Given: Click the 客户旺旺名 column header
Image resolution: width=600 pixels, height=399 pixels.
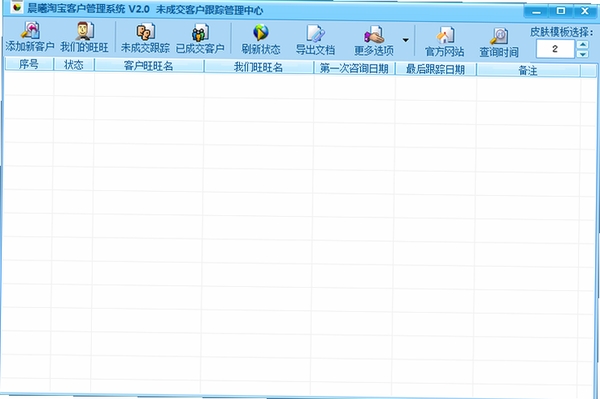Looking at the screenshot, I should 148,66.
